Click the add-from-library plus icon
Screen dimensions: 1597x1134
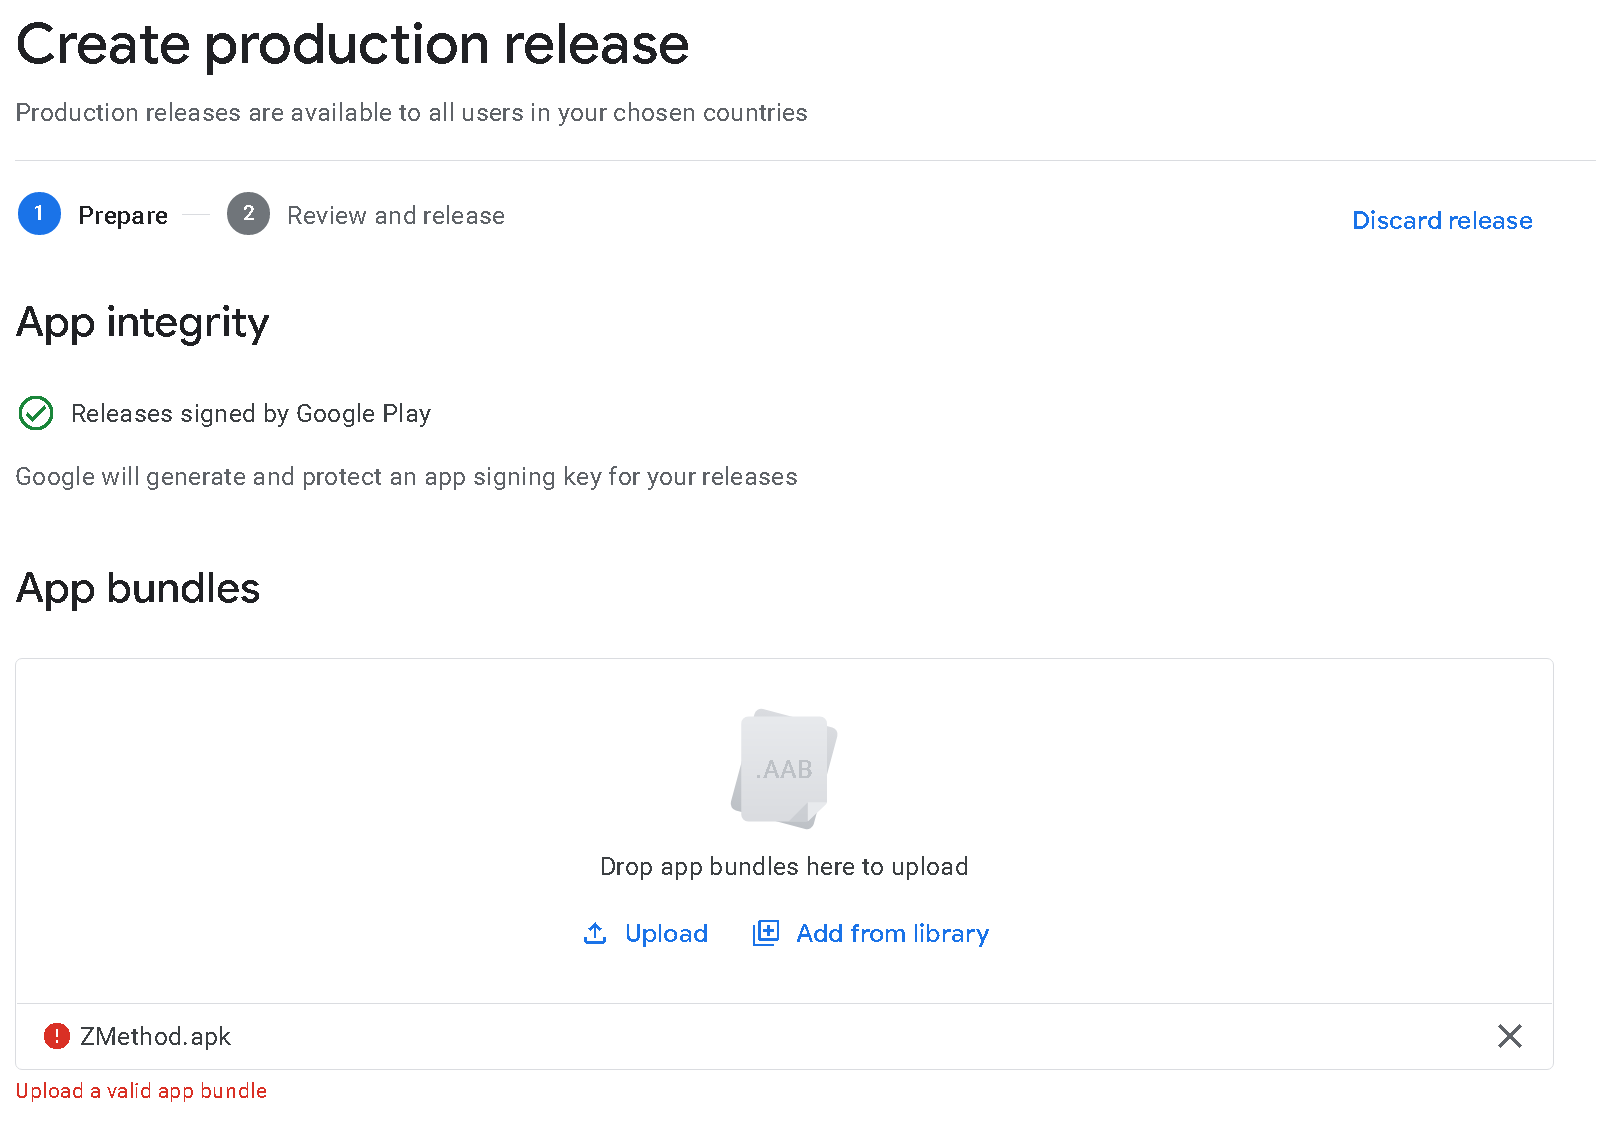pos(766,933)
